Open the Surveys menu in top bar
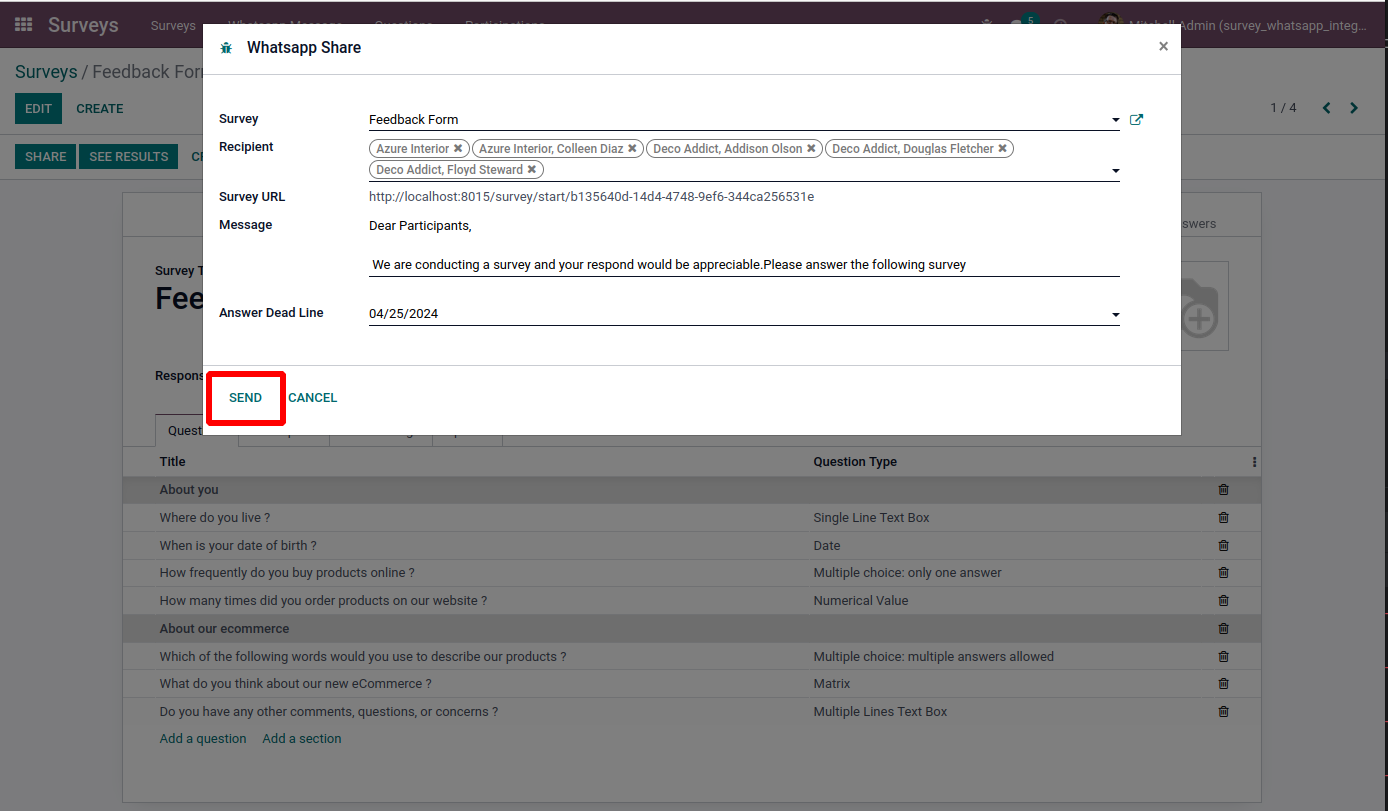Image resolution: width=1388 pixels, height=811 pixels. pyautogui.click(x=173, y=25)
